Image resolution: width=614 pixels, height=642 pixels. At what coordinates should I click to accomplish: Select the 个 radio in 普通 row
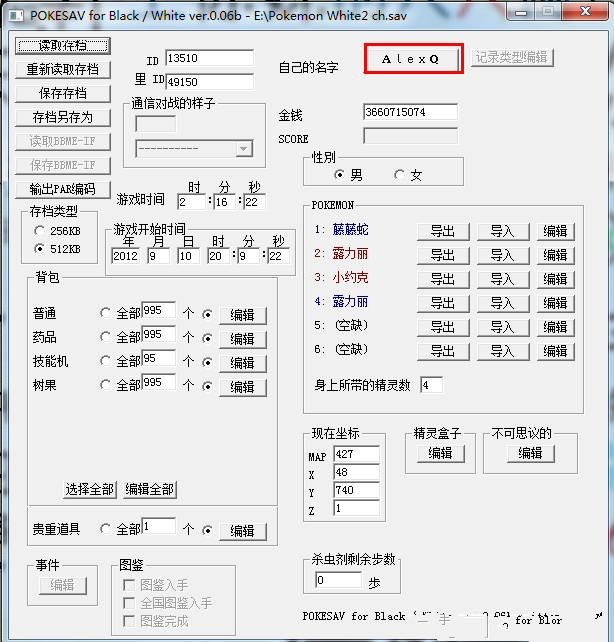coord(208,314)
